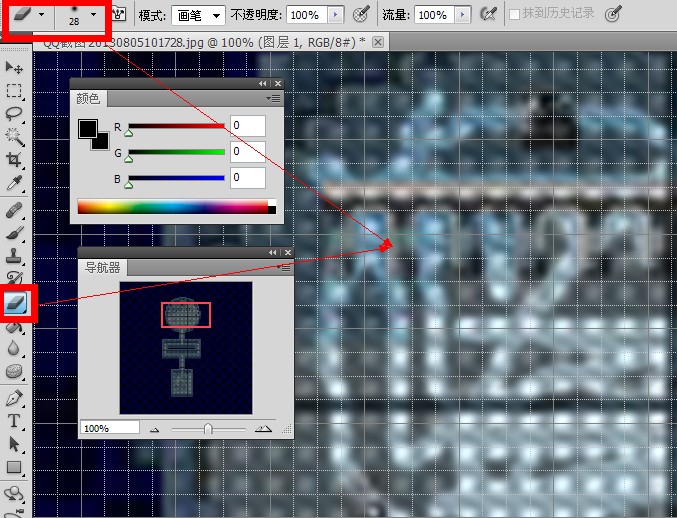Click the navigator zoom slider
Image resolution: width=677 pixels, height=518 pixels.
coord(209,429)
